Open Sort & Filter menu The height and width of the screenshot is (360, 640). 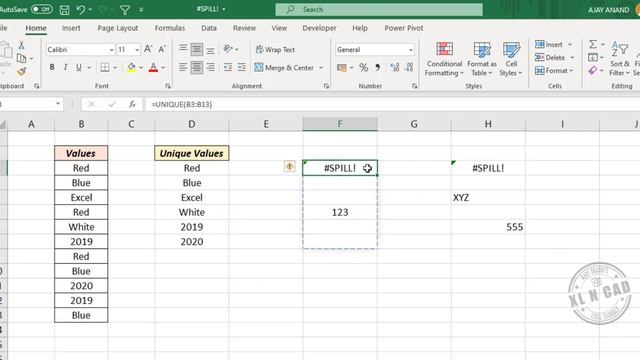pyautogui.click(x=620, y=59)
